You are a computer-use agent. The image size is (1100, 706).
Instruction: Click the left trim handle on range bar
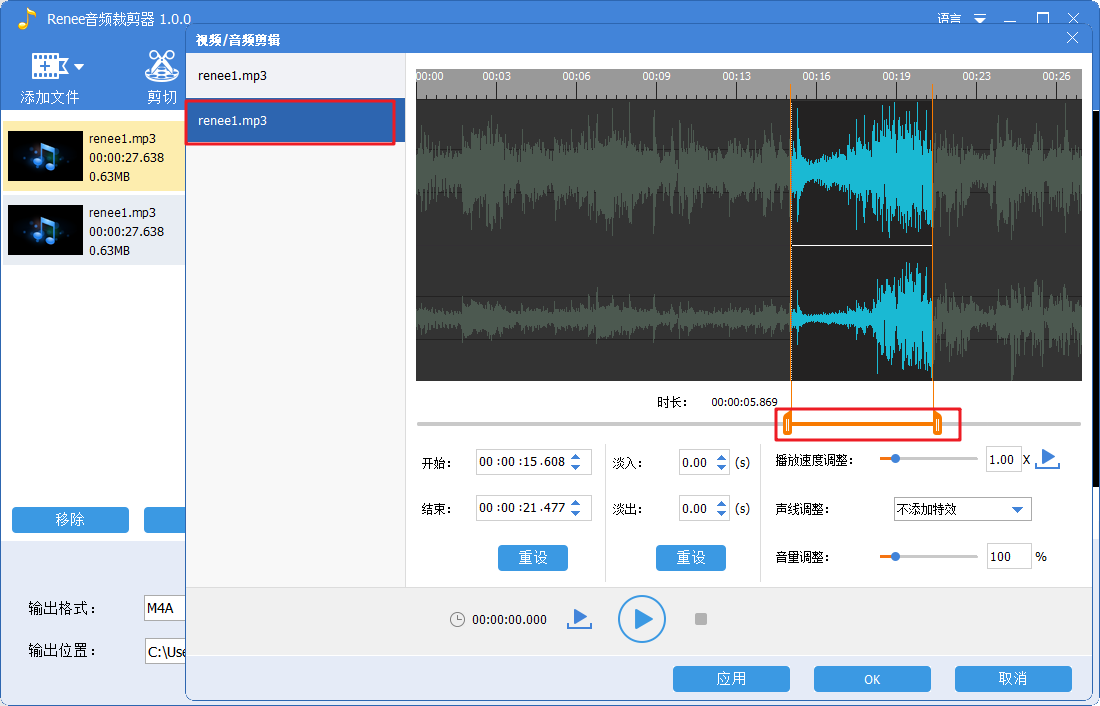[x=787, y=424]
